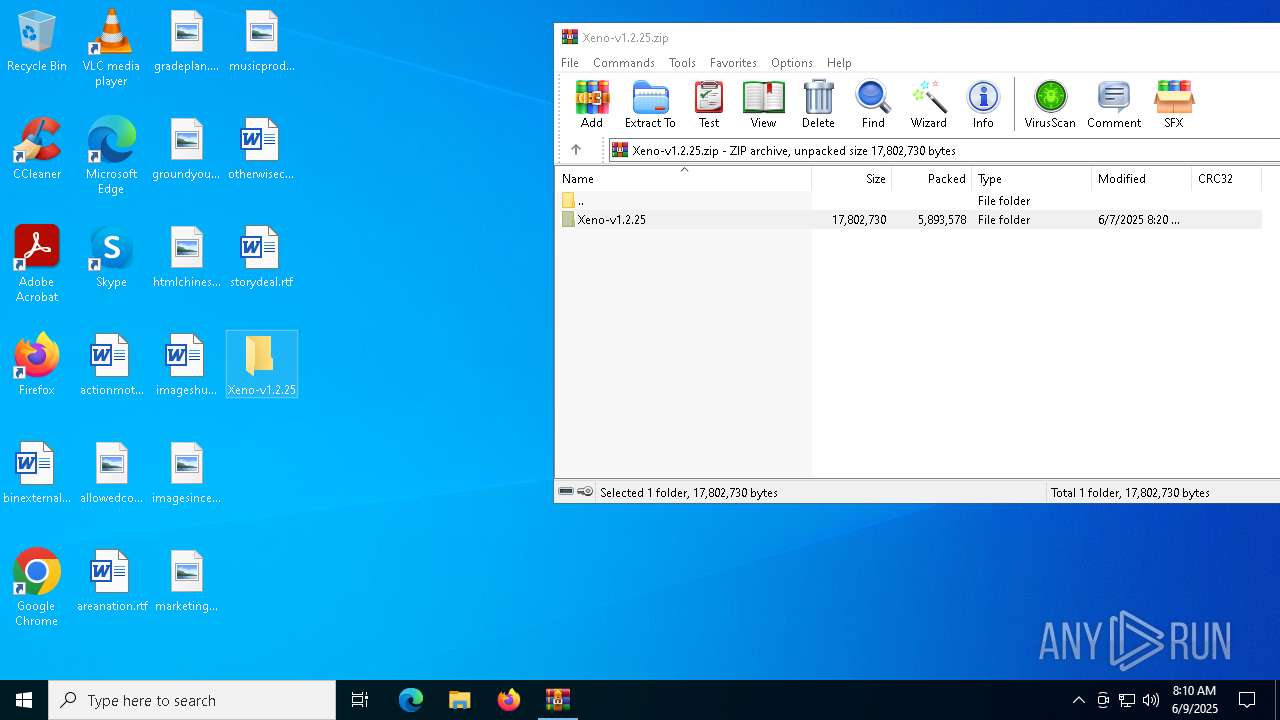Click the Extract To toolbar icon
1280x720 pixels.
click(650, 104)
